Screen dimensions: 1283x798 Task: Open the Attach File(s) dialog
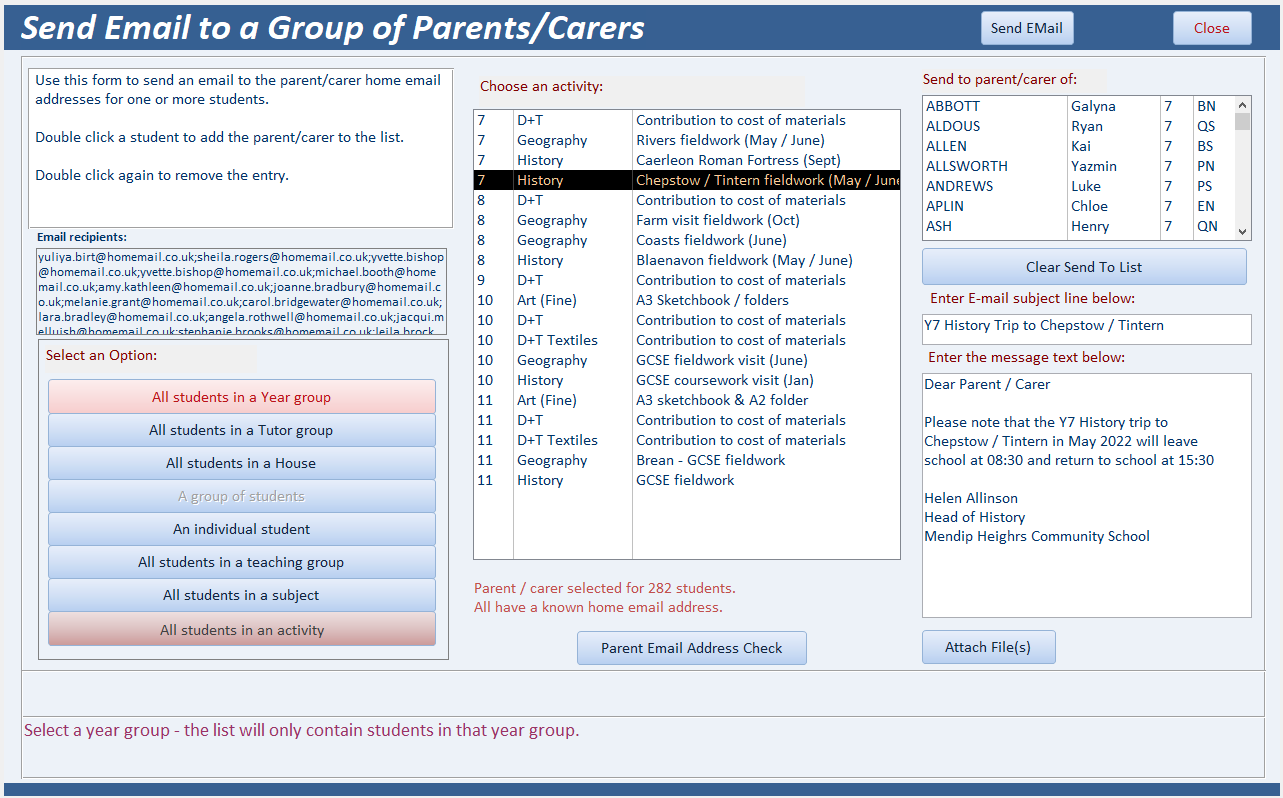(x=988, y=647)
